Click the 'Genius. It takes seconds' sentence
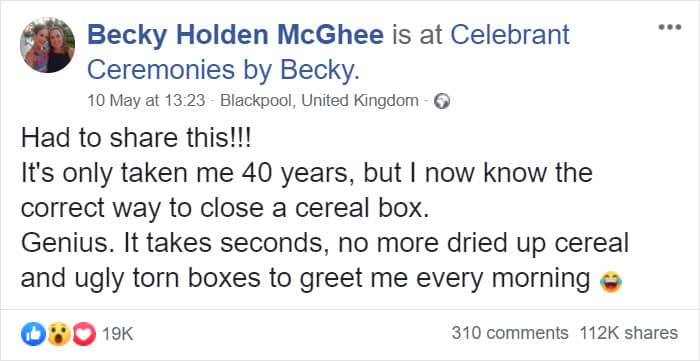 pos(325,244)
